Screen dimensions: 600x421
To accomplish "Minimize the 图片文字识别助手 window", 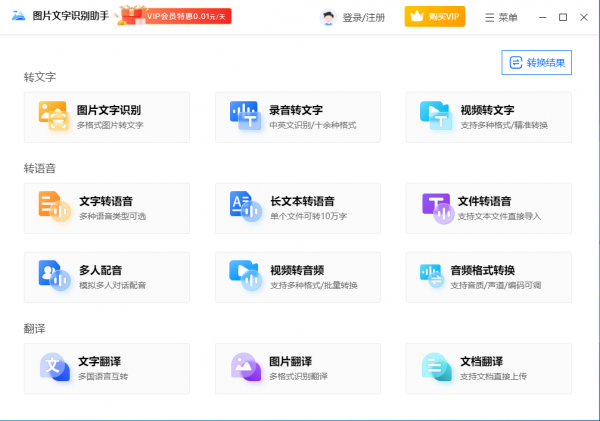I will coord(541,17).
